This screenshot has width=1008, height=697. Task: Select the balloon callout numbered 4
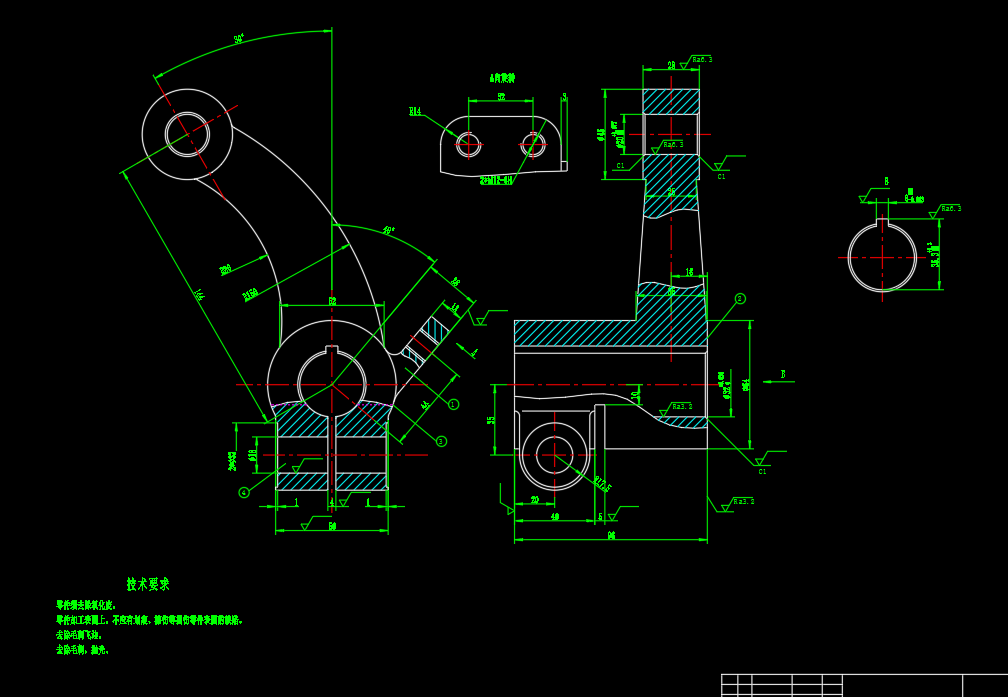tap(244, 492)
